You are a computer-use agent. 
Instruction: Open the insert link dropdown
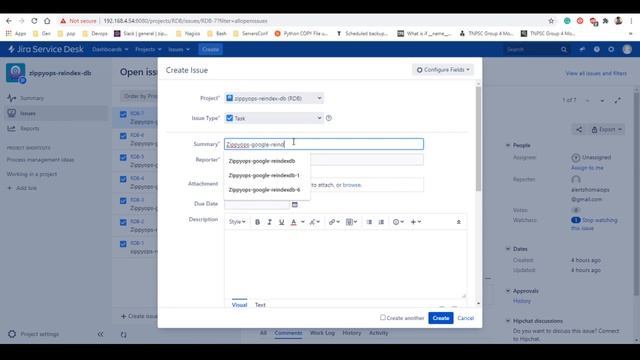(x=334, y=222)
